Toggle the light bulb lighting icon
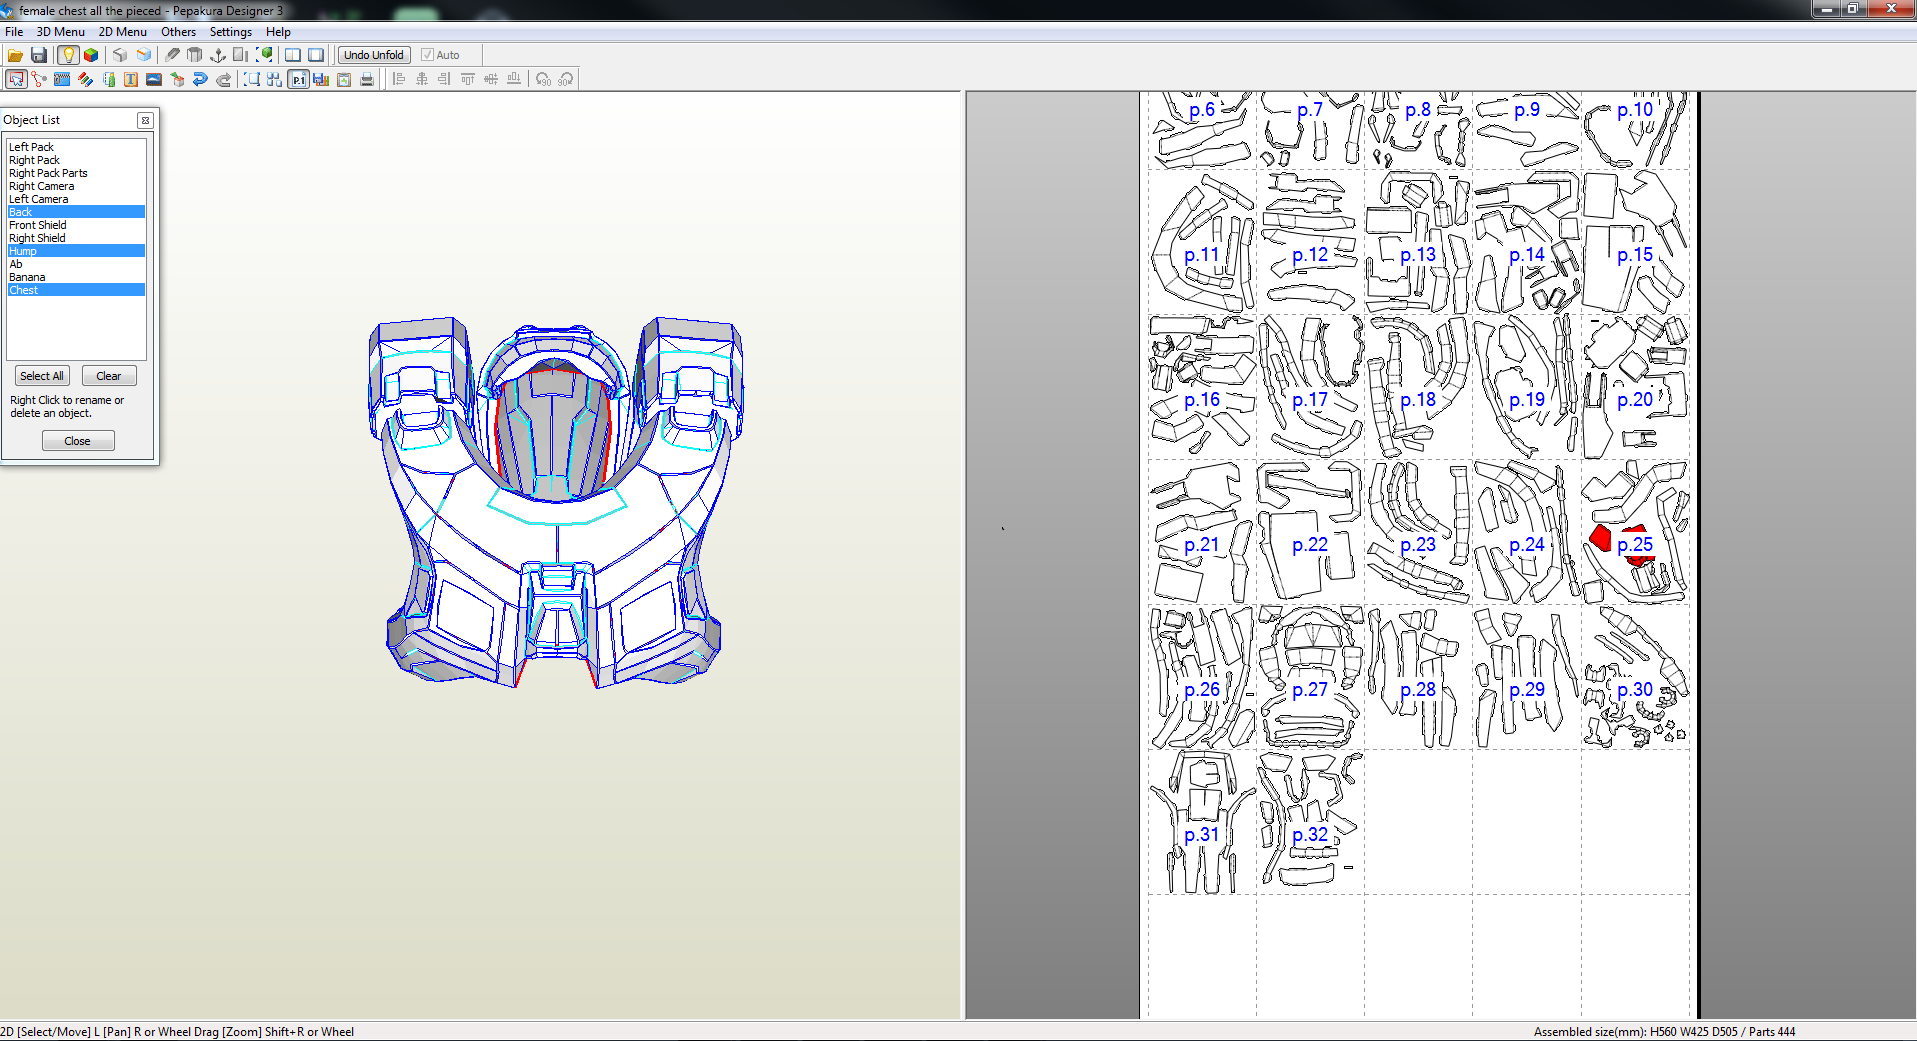The width and height of the screenshot is (1917, 1041). 68,55
